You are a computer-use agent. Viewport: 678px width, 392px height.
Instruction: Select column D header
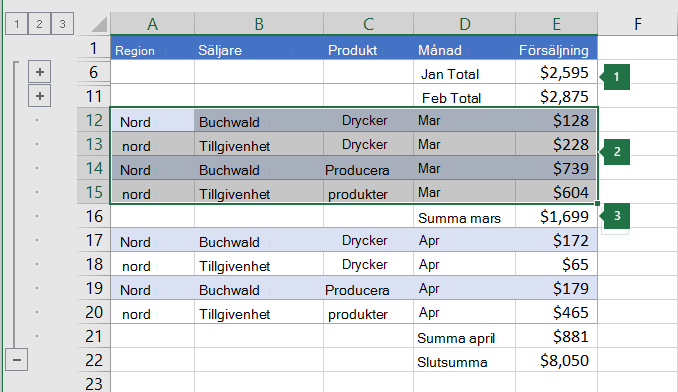coord(464,24)
